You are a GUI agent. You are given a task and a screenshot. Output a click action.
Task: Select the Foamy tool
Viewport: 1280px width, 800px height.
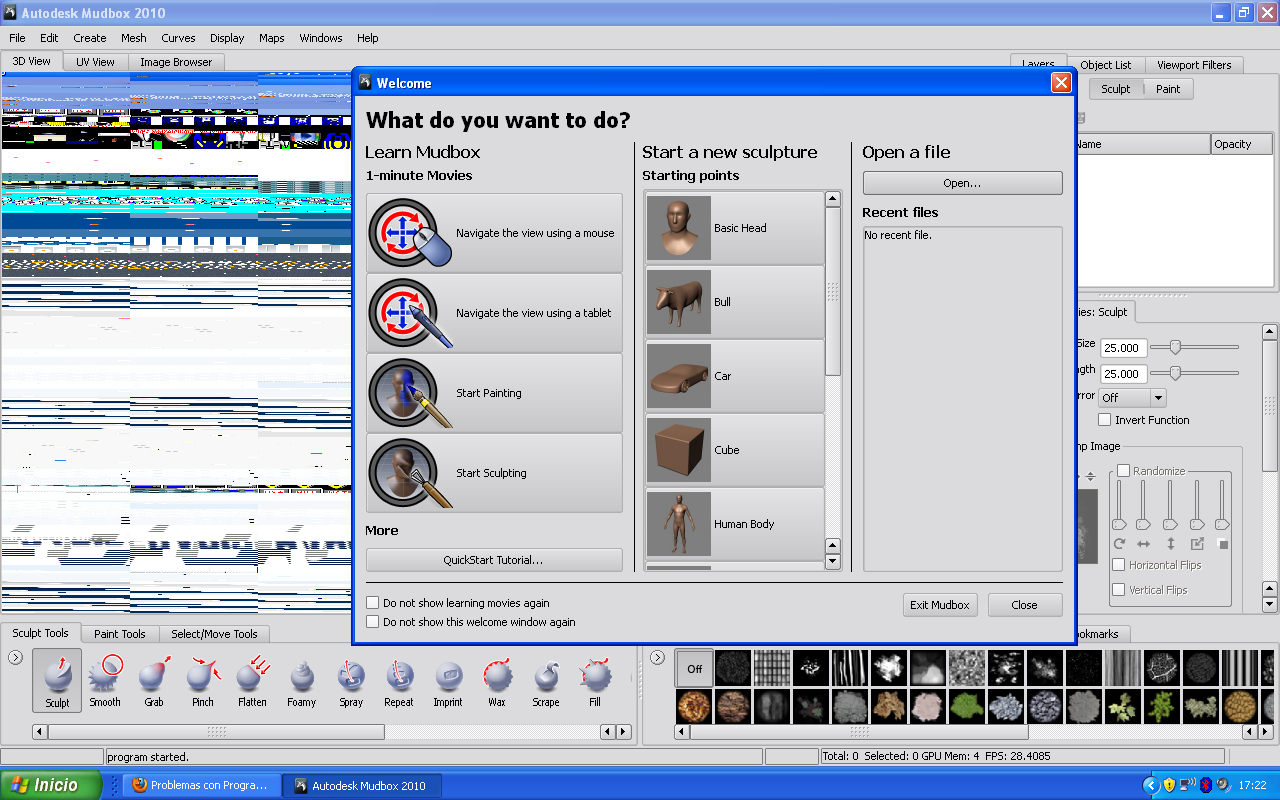301,681
